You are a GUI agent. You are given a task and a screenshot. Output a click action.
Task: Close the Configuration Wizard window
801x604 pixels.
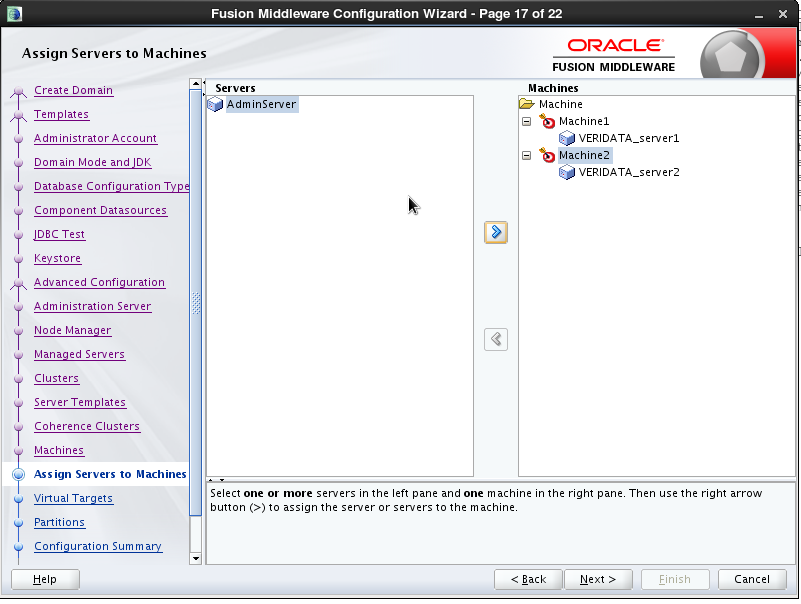pos(783,14)
